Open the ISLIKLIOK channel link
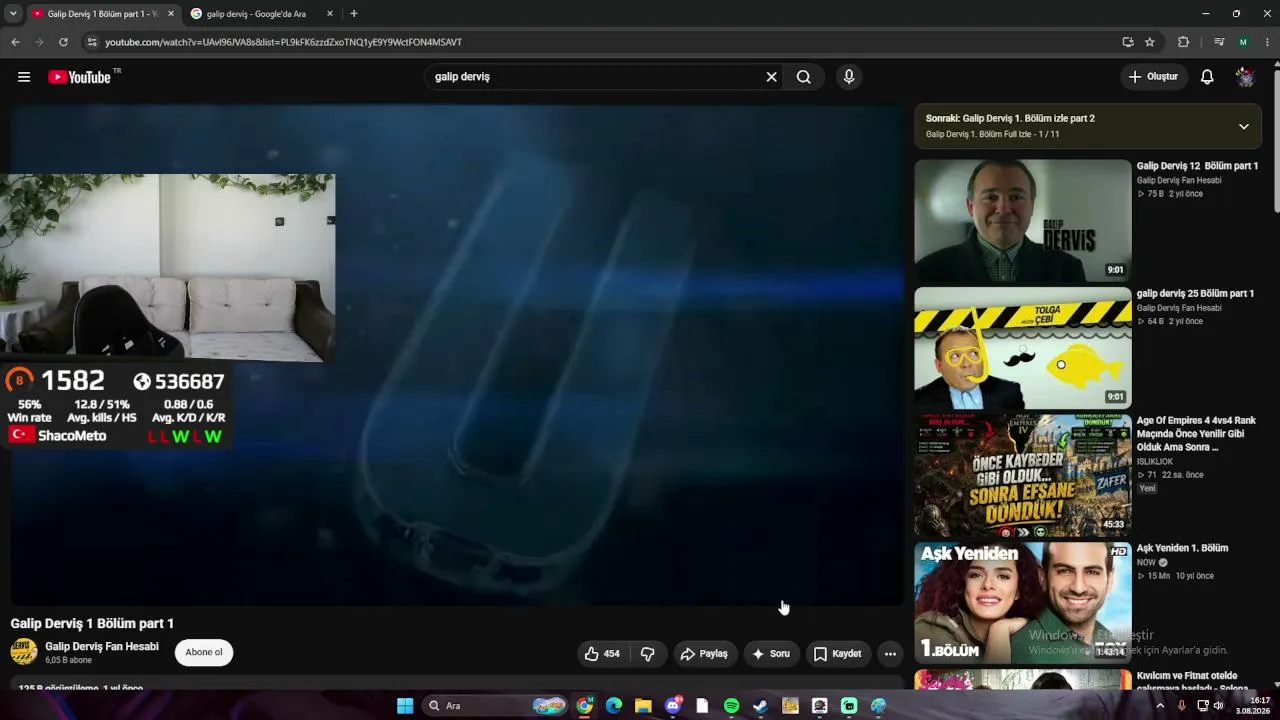 pos(1155,462)
